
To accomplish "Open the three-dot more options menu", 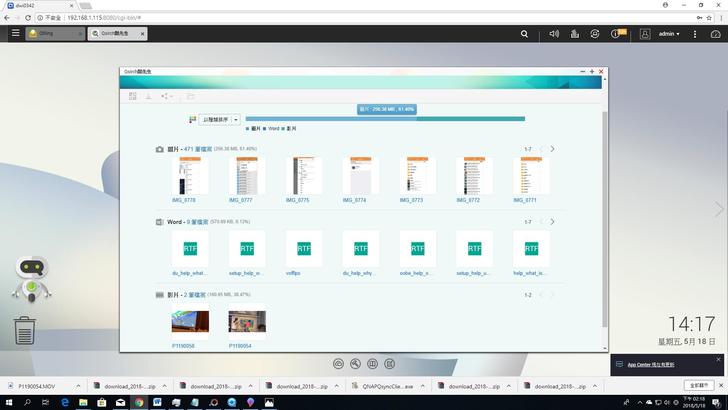I will tap(695, 34).
